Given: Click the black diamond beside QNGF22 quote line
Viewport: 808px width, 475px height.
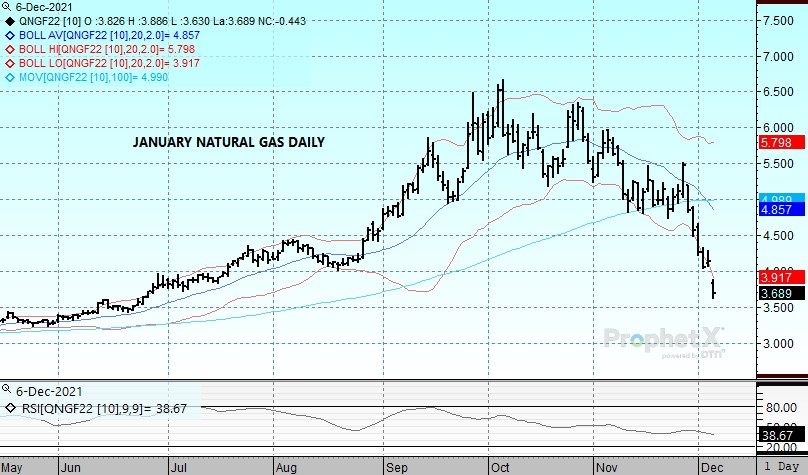Looking at the screenshot, I should pos(10,20).
